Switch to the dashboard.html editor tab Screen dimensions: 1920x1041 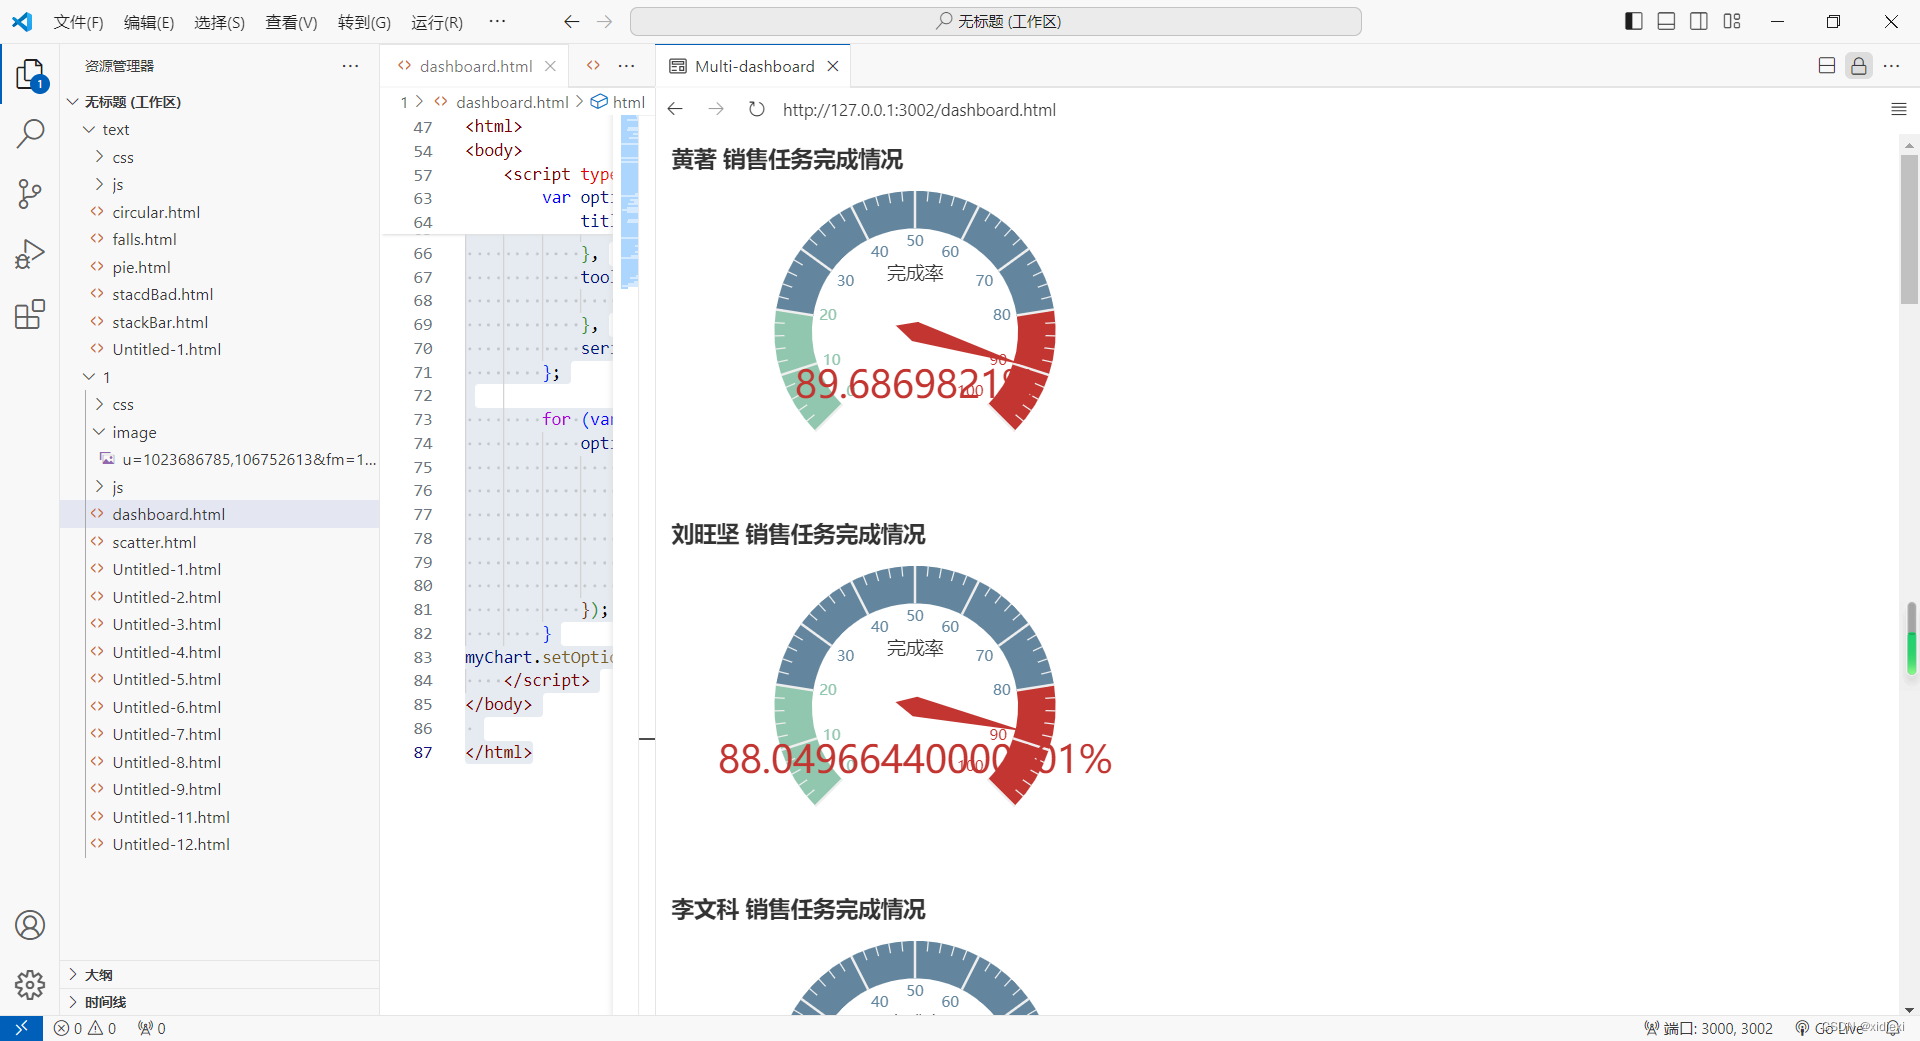coord(475,66)
